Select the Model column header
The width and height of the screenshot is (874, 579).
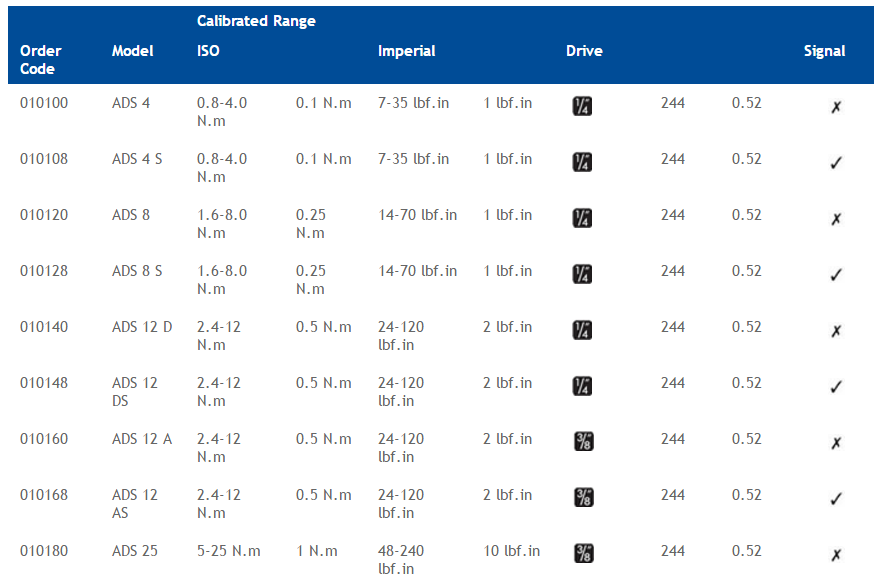pyautogui.click(x=133, y=51)
